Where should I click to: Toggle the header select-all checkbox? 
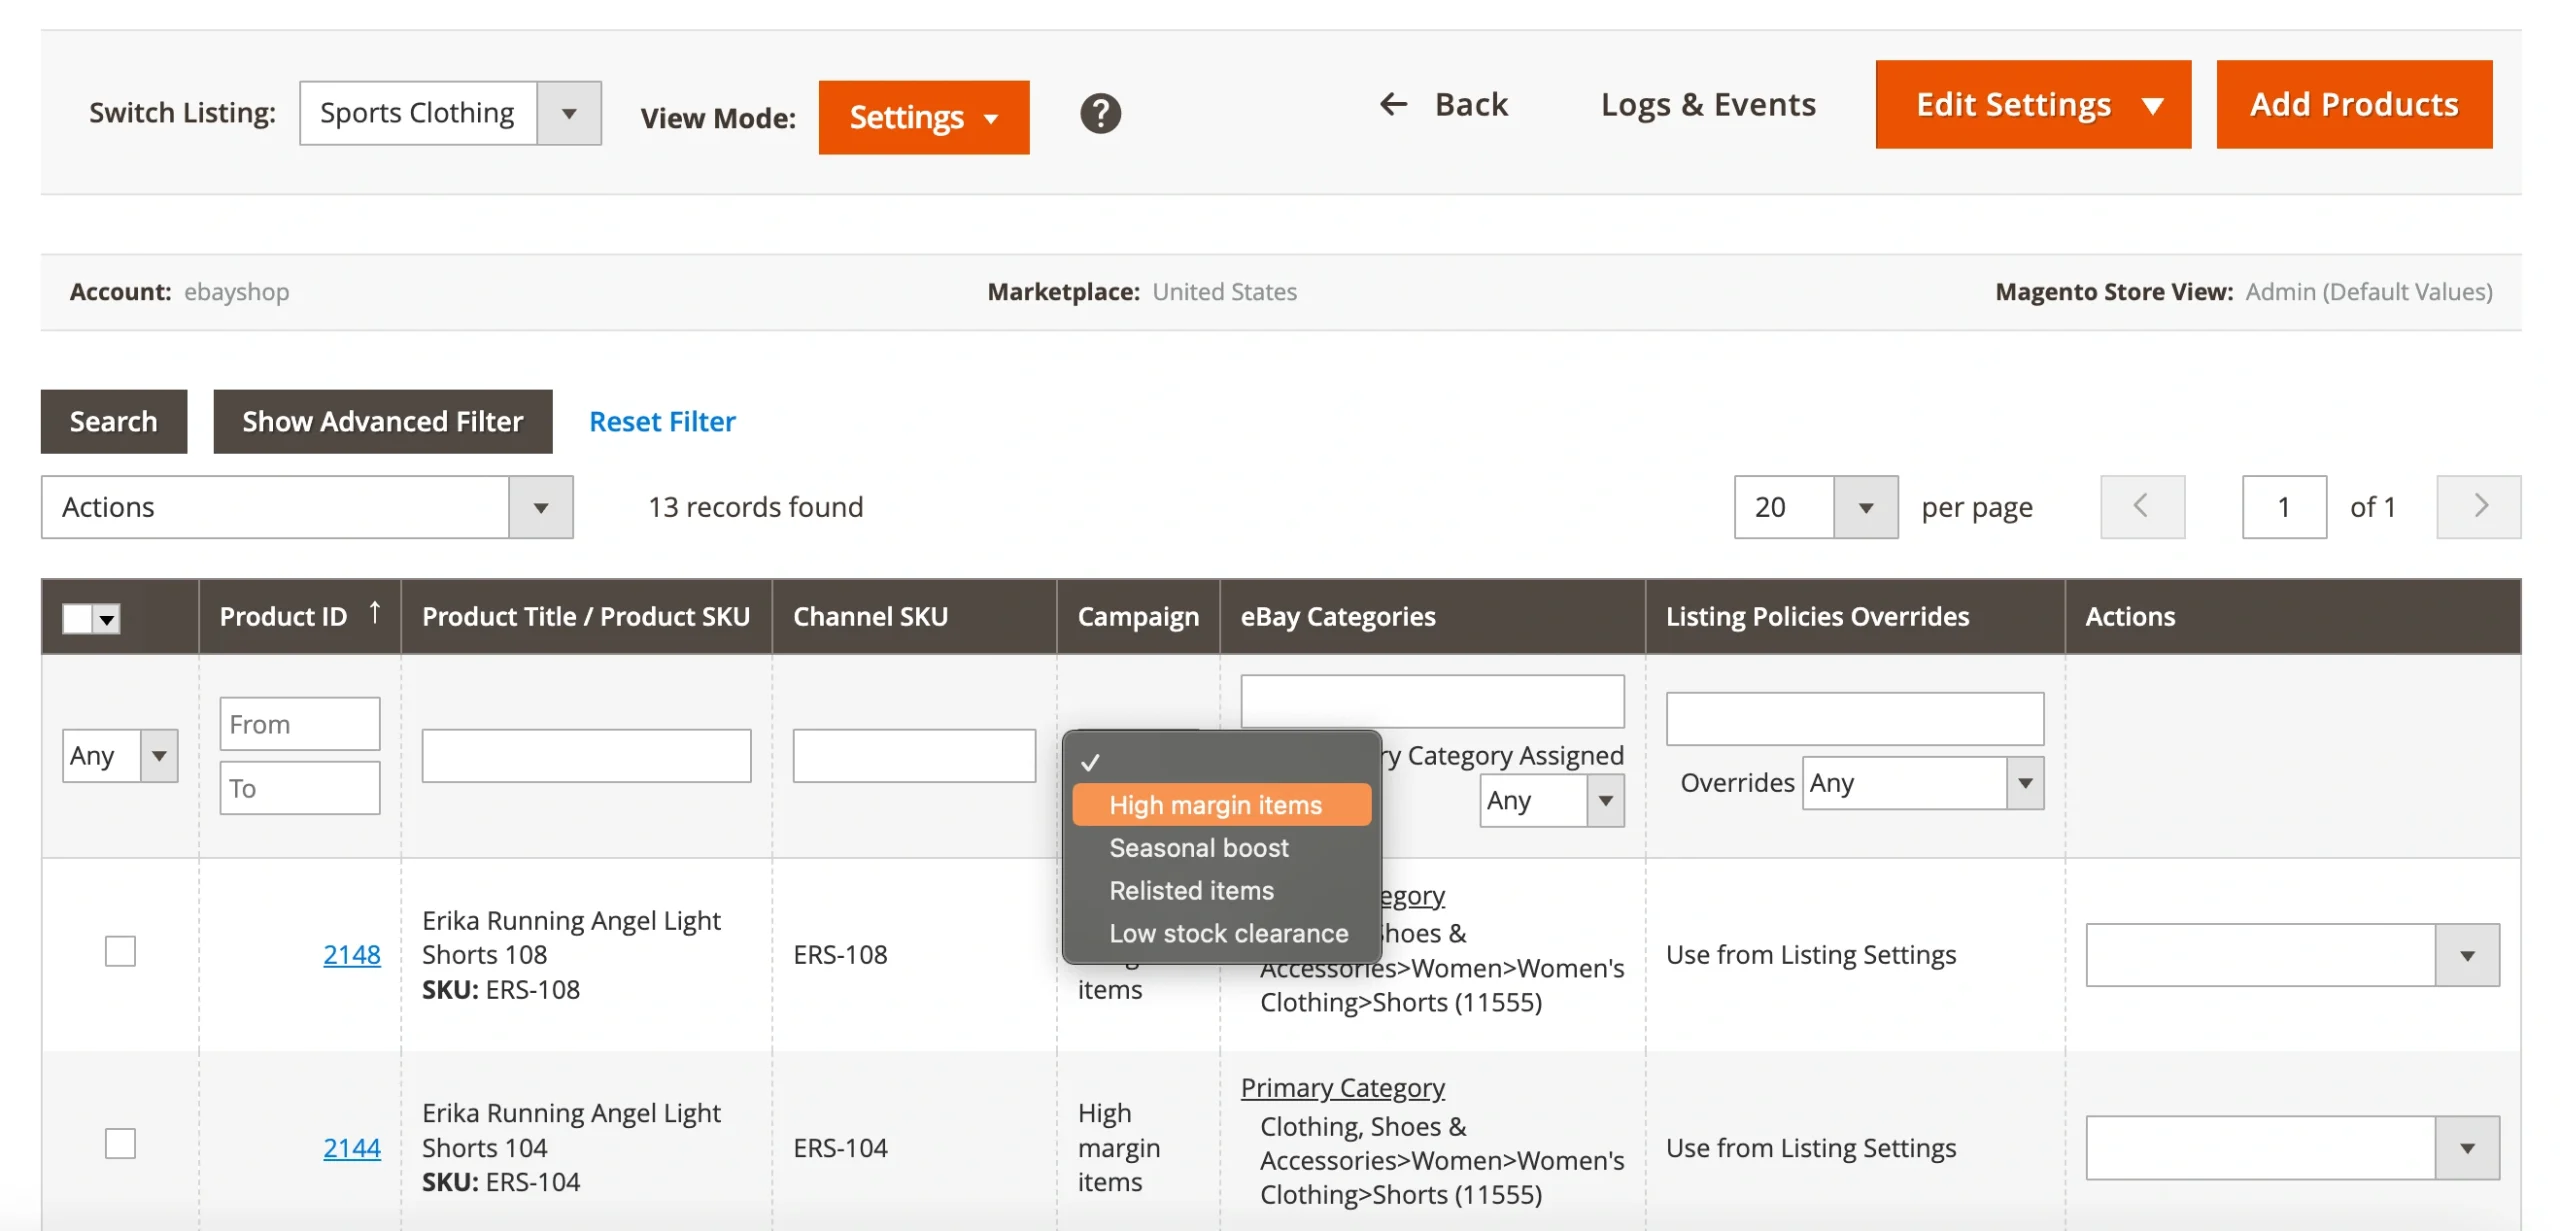coord(77,619)
